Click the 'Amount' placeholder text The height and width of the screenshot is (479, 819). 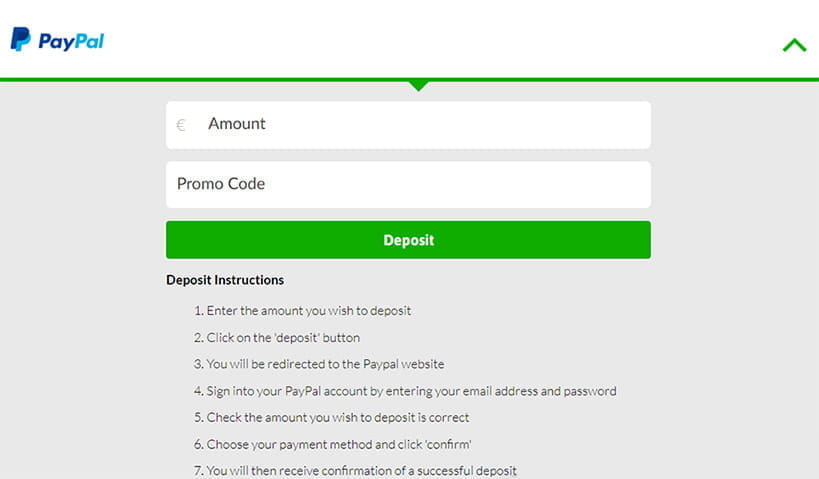point(237,124)
